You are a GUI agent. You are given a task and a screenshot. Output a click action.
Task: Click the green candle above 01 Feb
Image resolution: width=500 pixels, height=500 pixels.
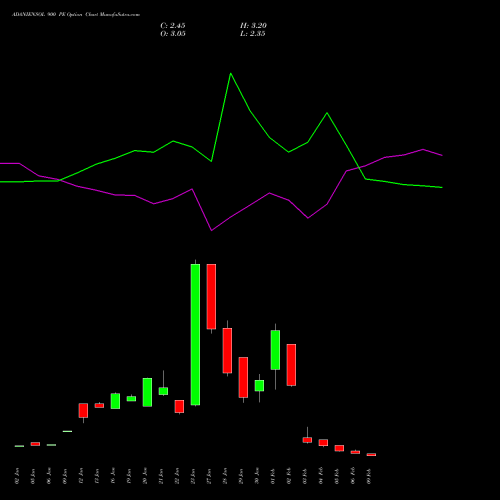click(275, 350)
